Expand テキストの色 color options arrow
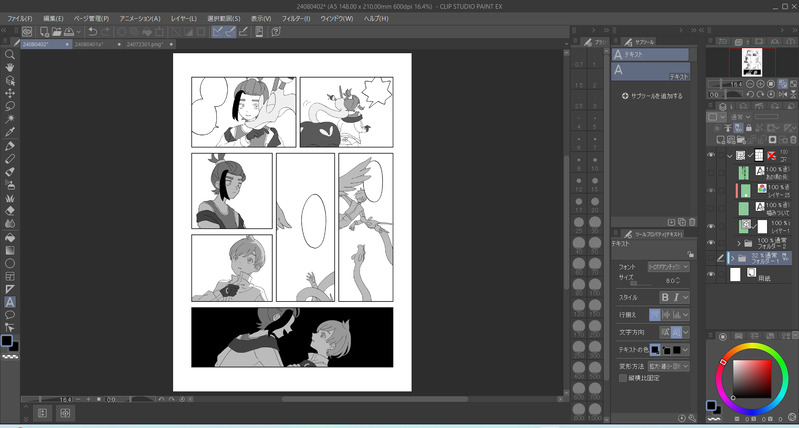Viewport: 799px width, 428px height. coord(685,350)
